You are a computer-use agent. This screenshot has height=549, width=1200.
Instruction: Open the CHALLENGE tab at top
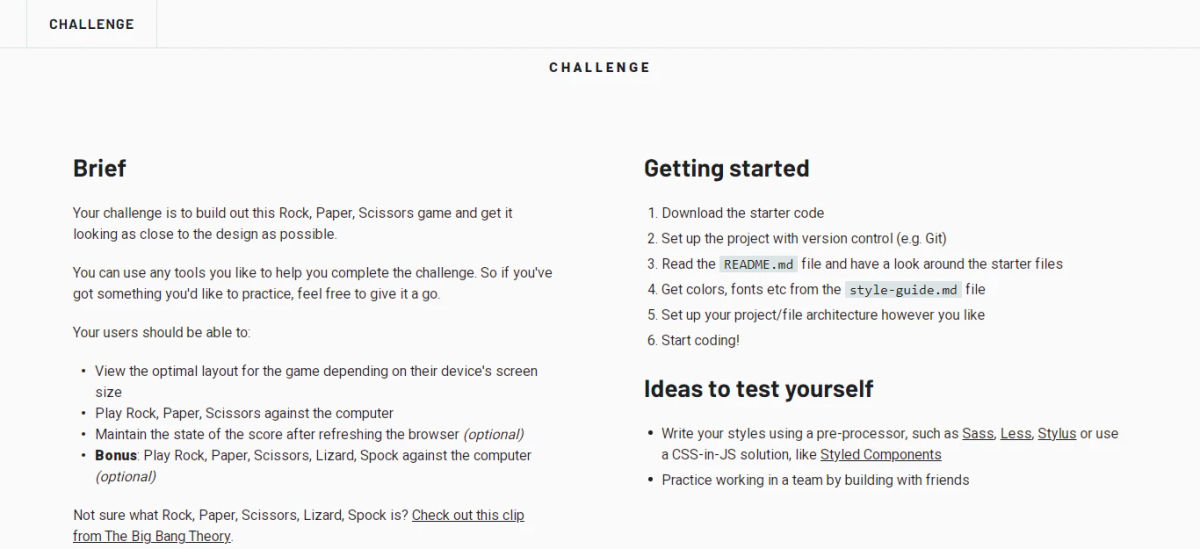(x=91, y=24)
